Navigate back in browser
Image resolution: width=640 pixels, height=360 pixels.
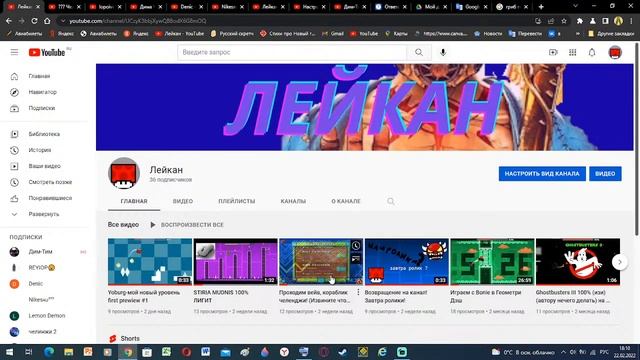click(9, 21)
